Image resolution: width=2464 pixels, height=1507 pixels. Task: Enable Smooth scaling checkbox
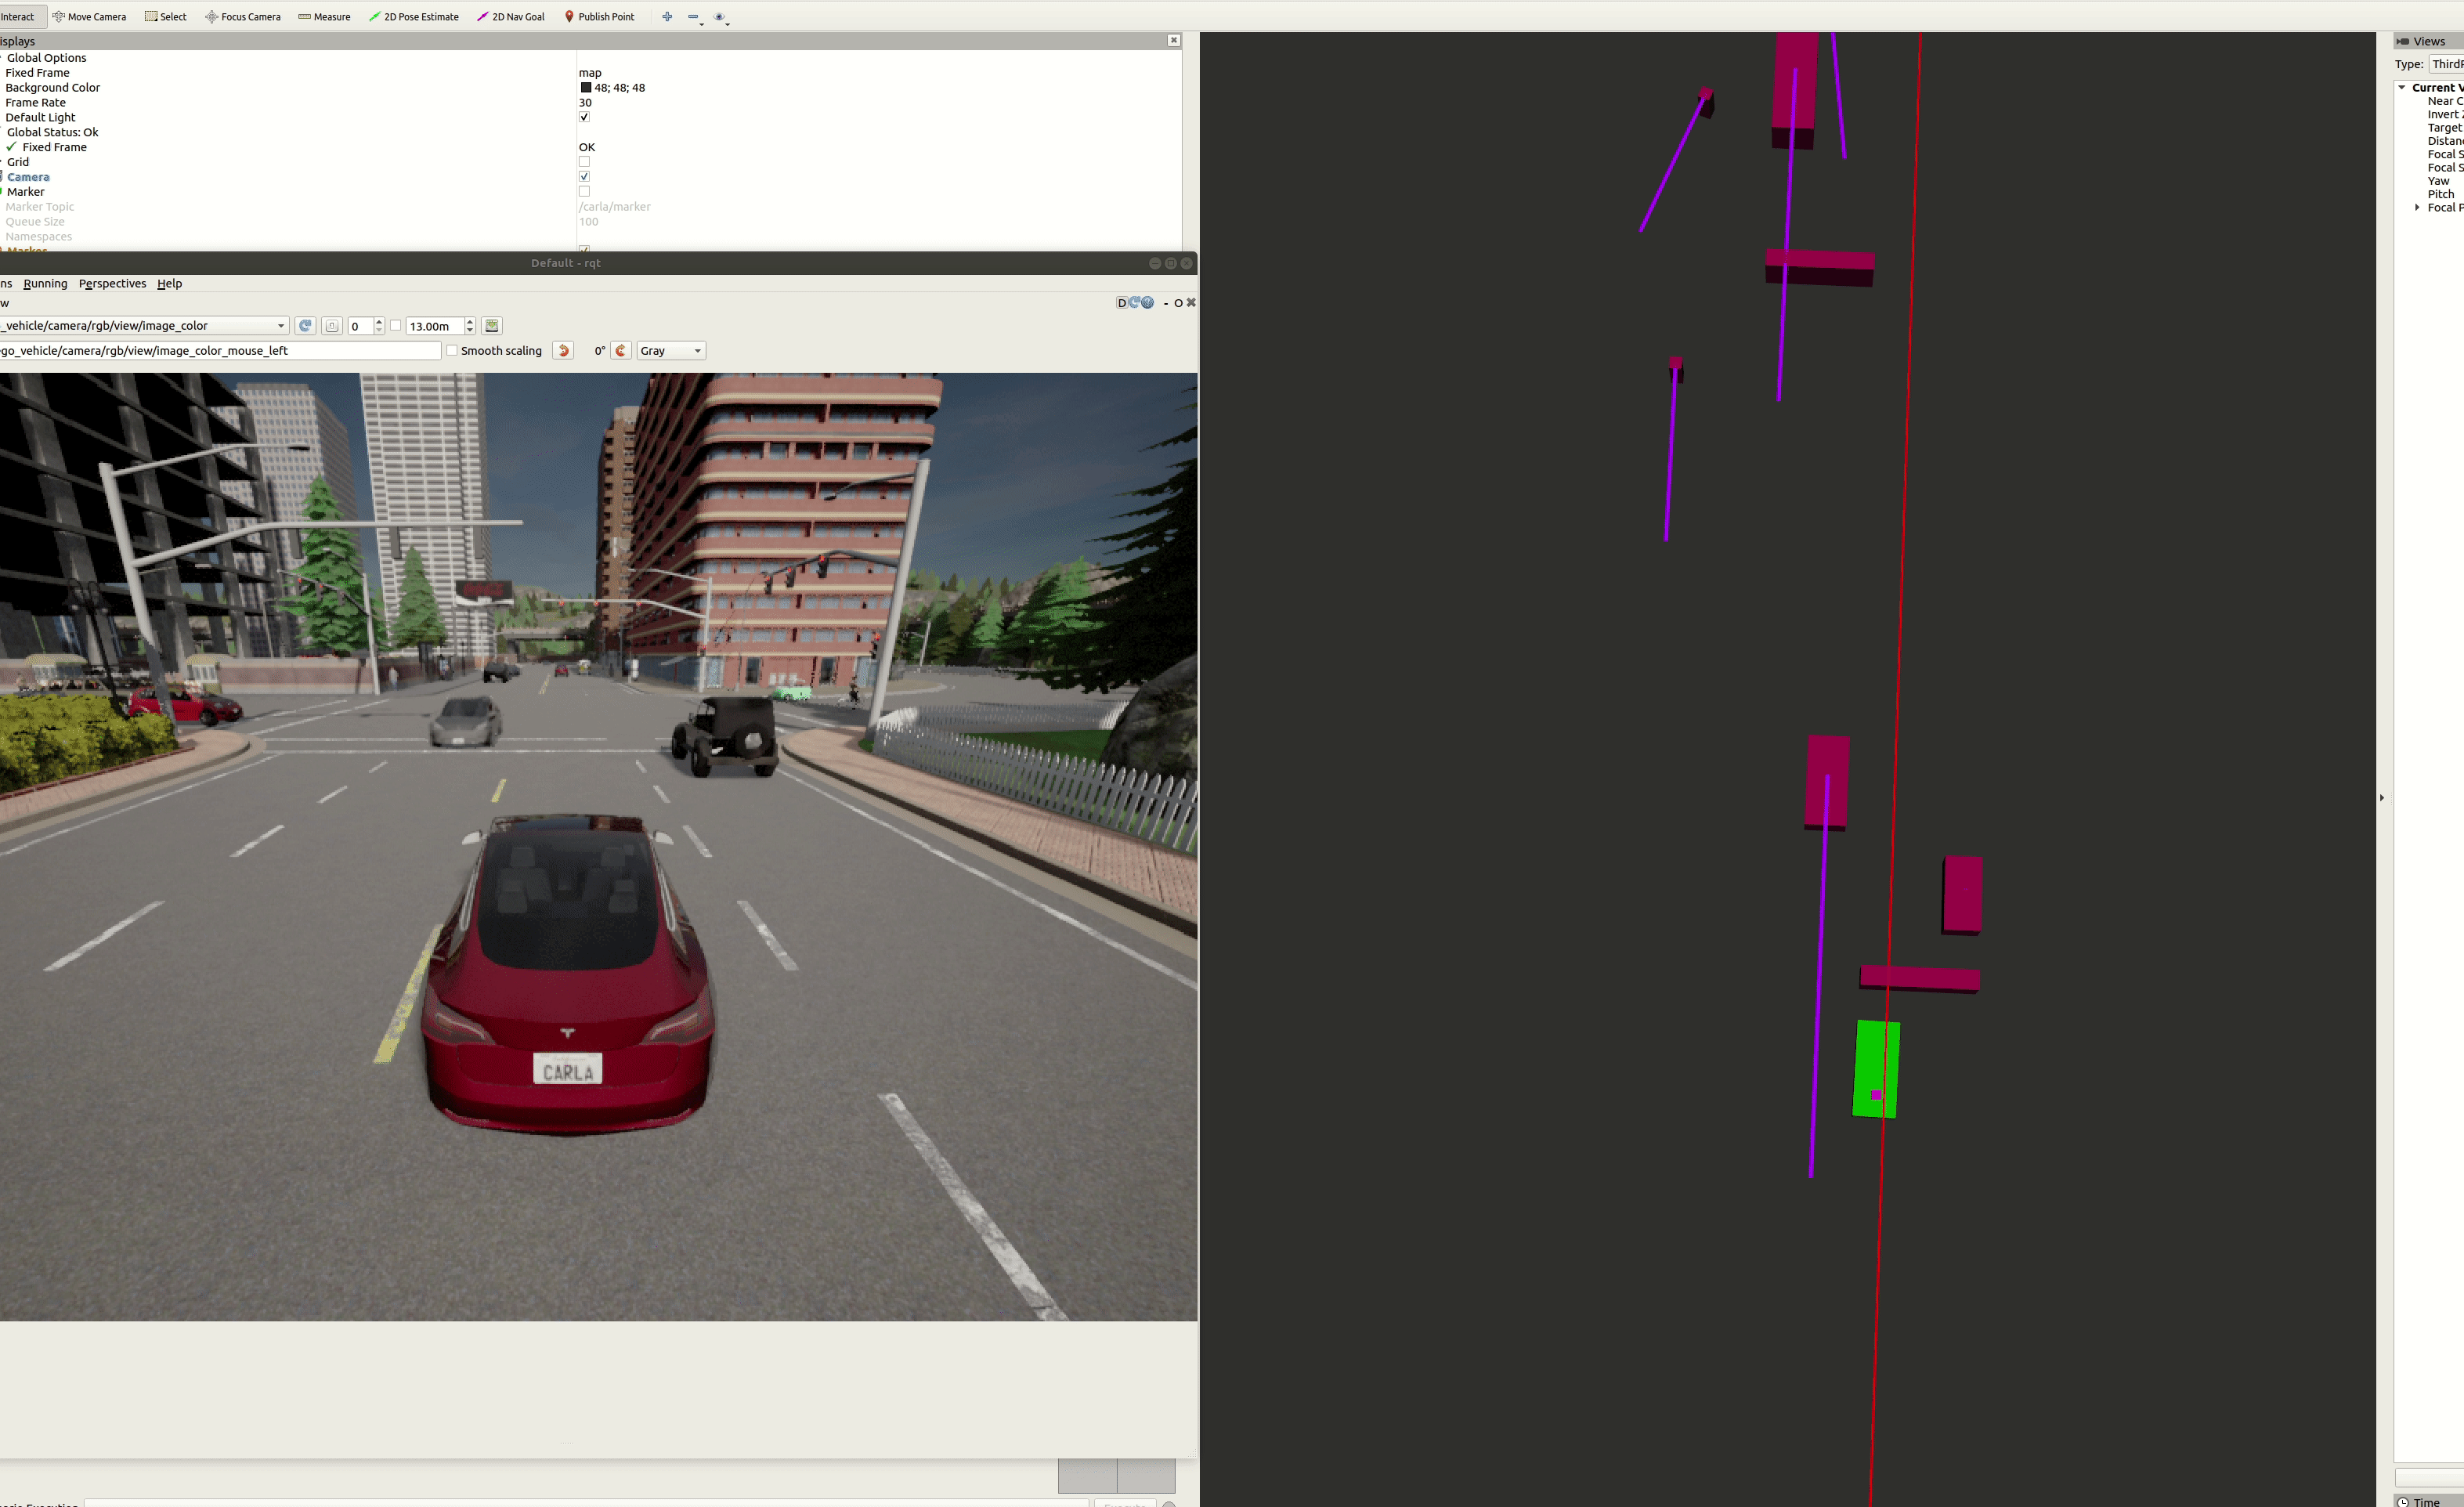click(x=452, y=351)
